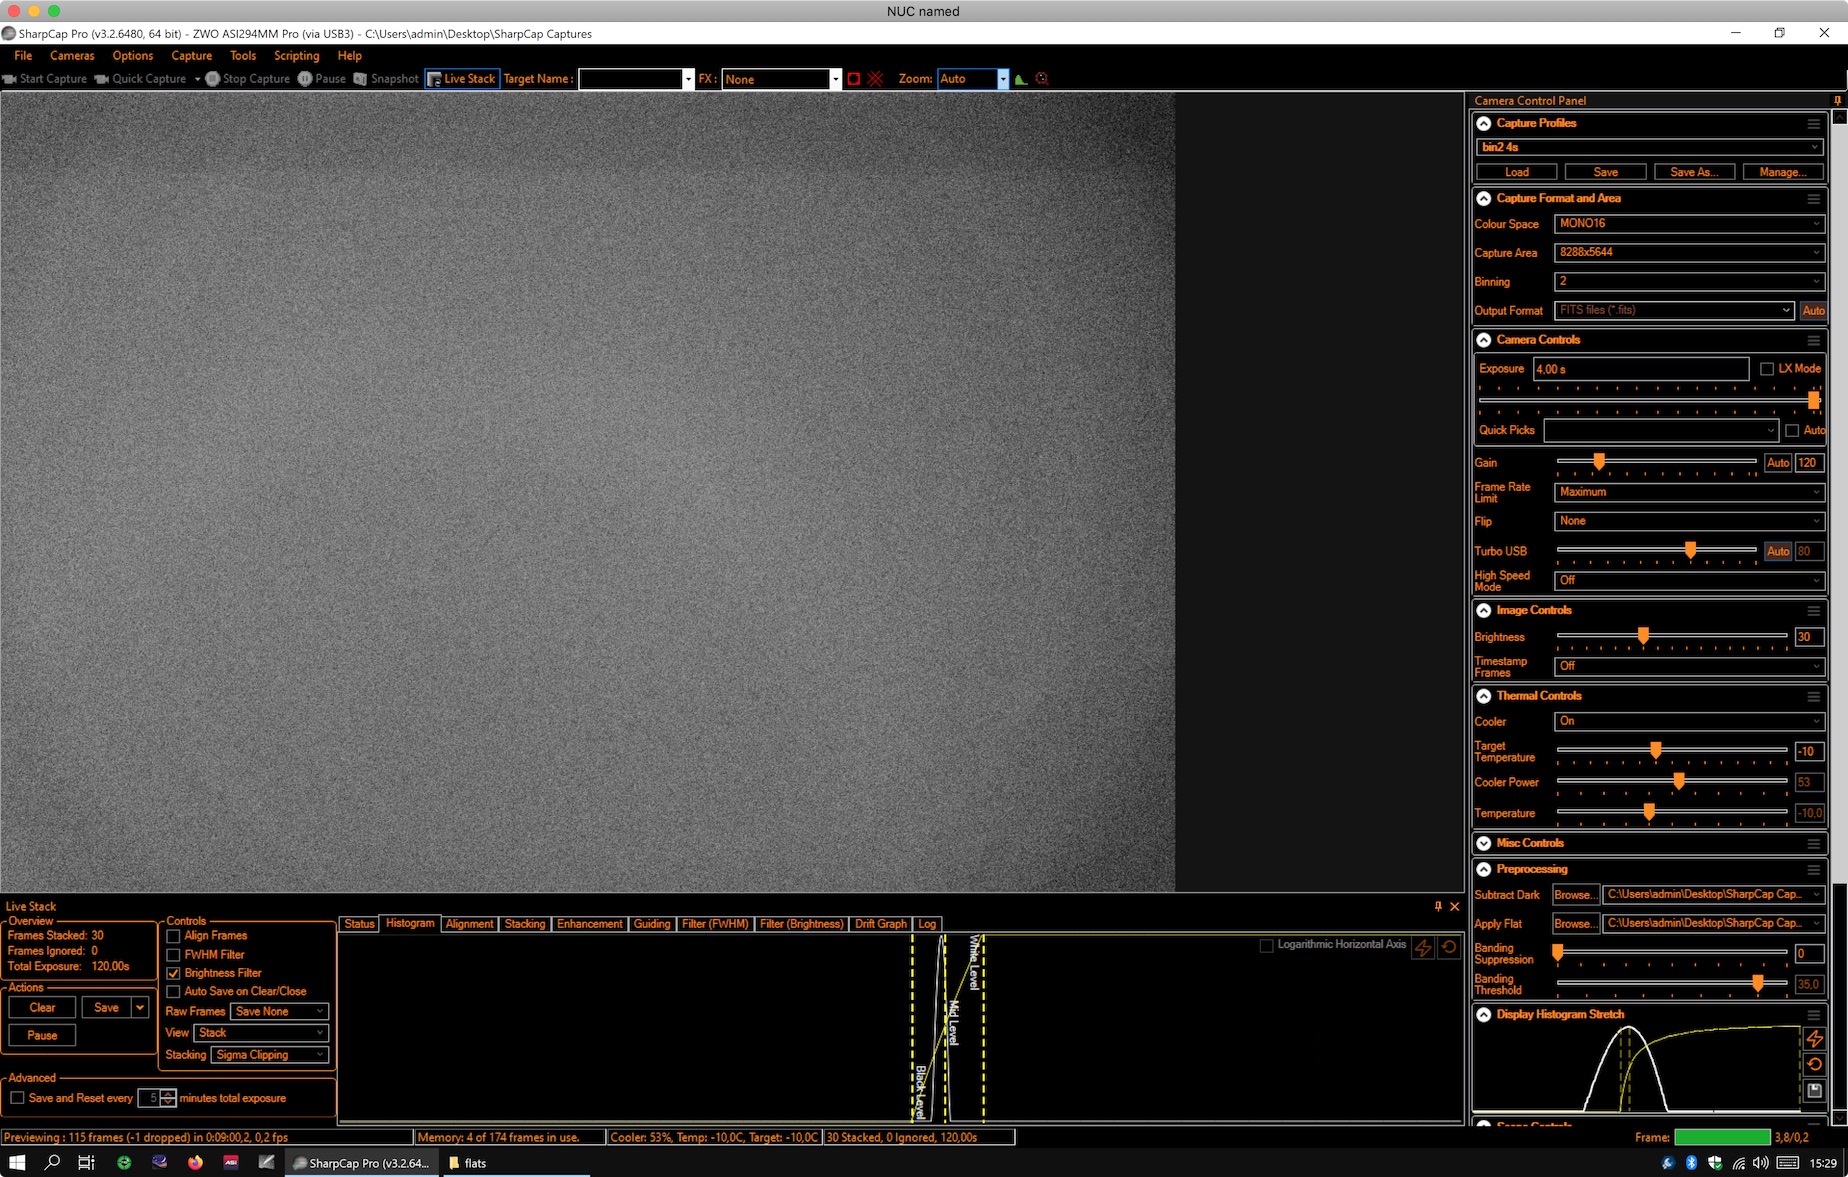
Task: Open Windows taskbar search
Action: click(x=52, y=1162)
